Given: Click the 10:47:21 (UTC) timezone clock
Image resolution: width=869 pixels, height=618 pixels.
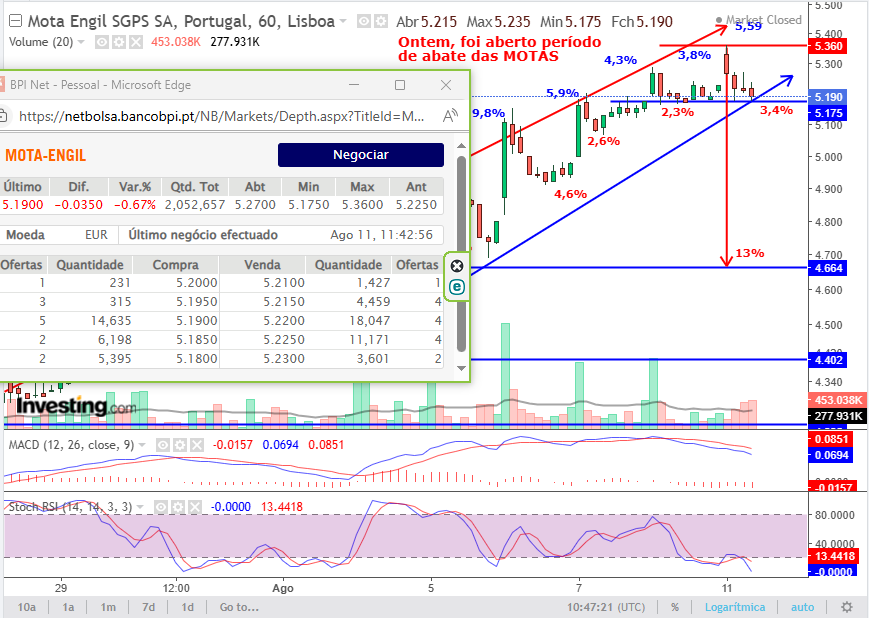Looking at the screenshot, I should [x=606, y=607].
